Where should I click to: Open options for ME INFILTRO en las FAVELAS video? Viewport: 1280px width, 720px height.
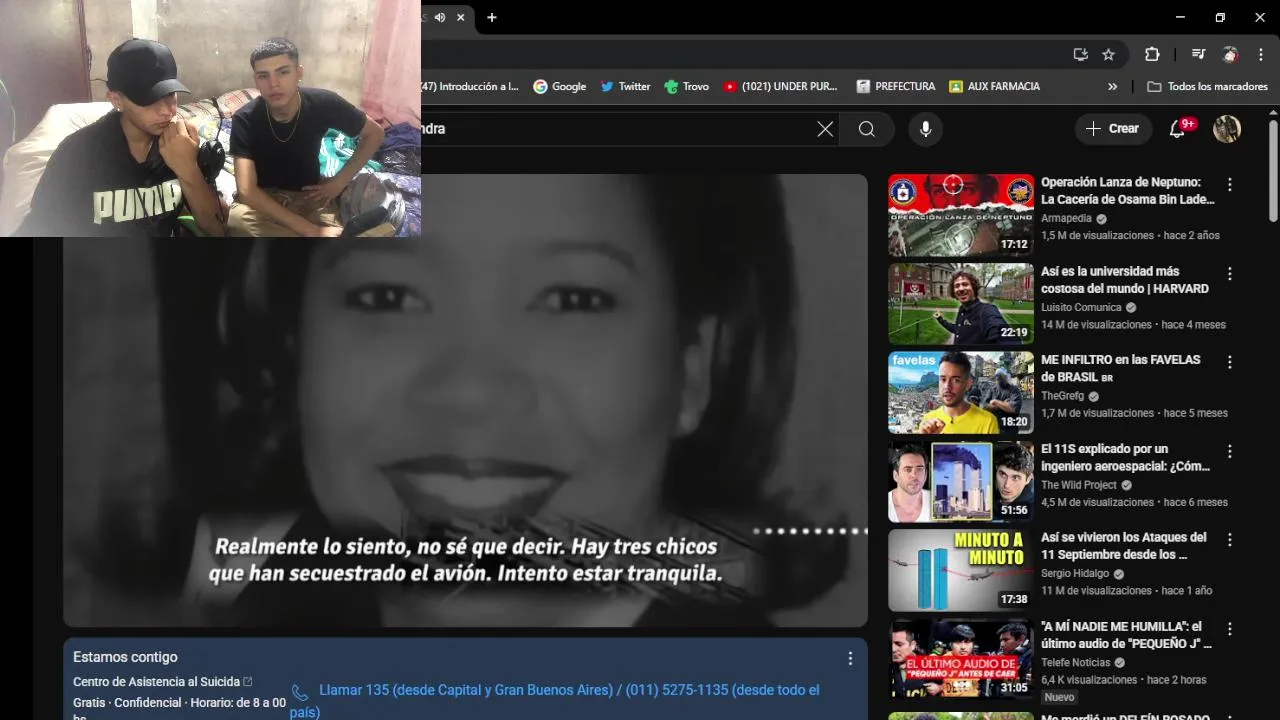pos(1230,362)
